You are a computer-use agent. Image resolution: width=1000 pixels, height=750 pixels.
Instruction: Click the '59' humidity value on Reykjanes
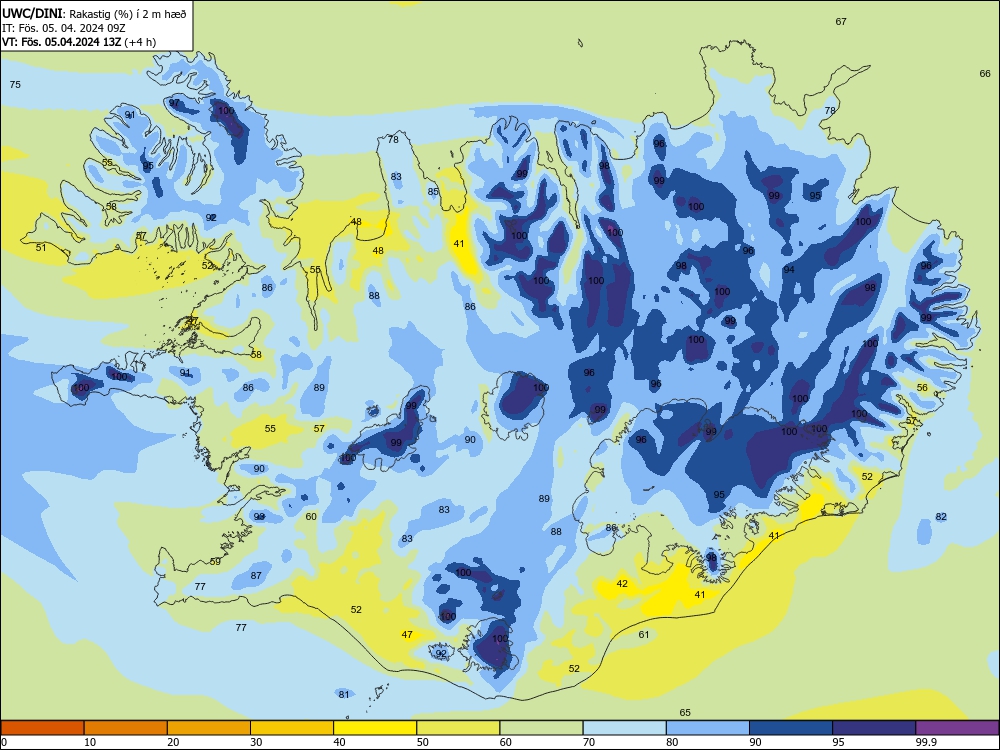(216, 562)
